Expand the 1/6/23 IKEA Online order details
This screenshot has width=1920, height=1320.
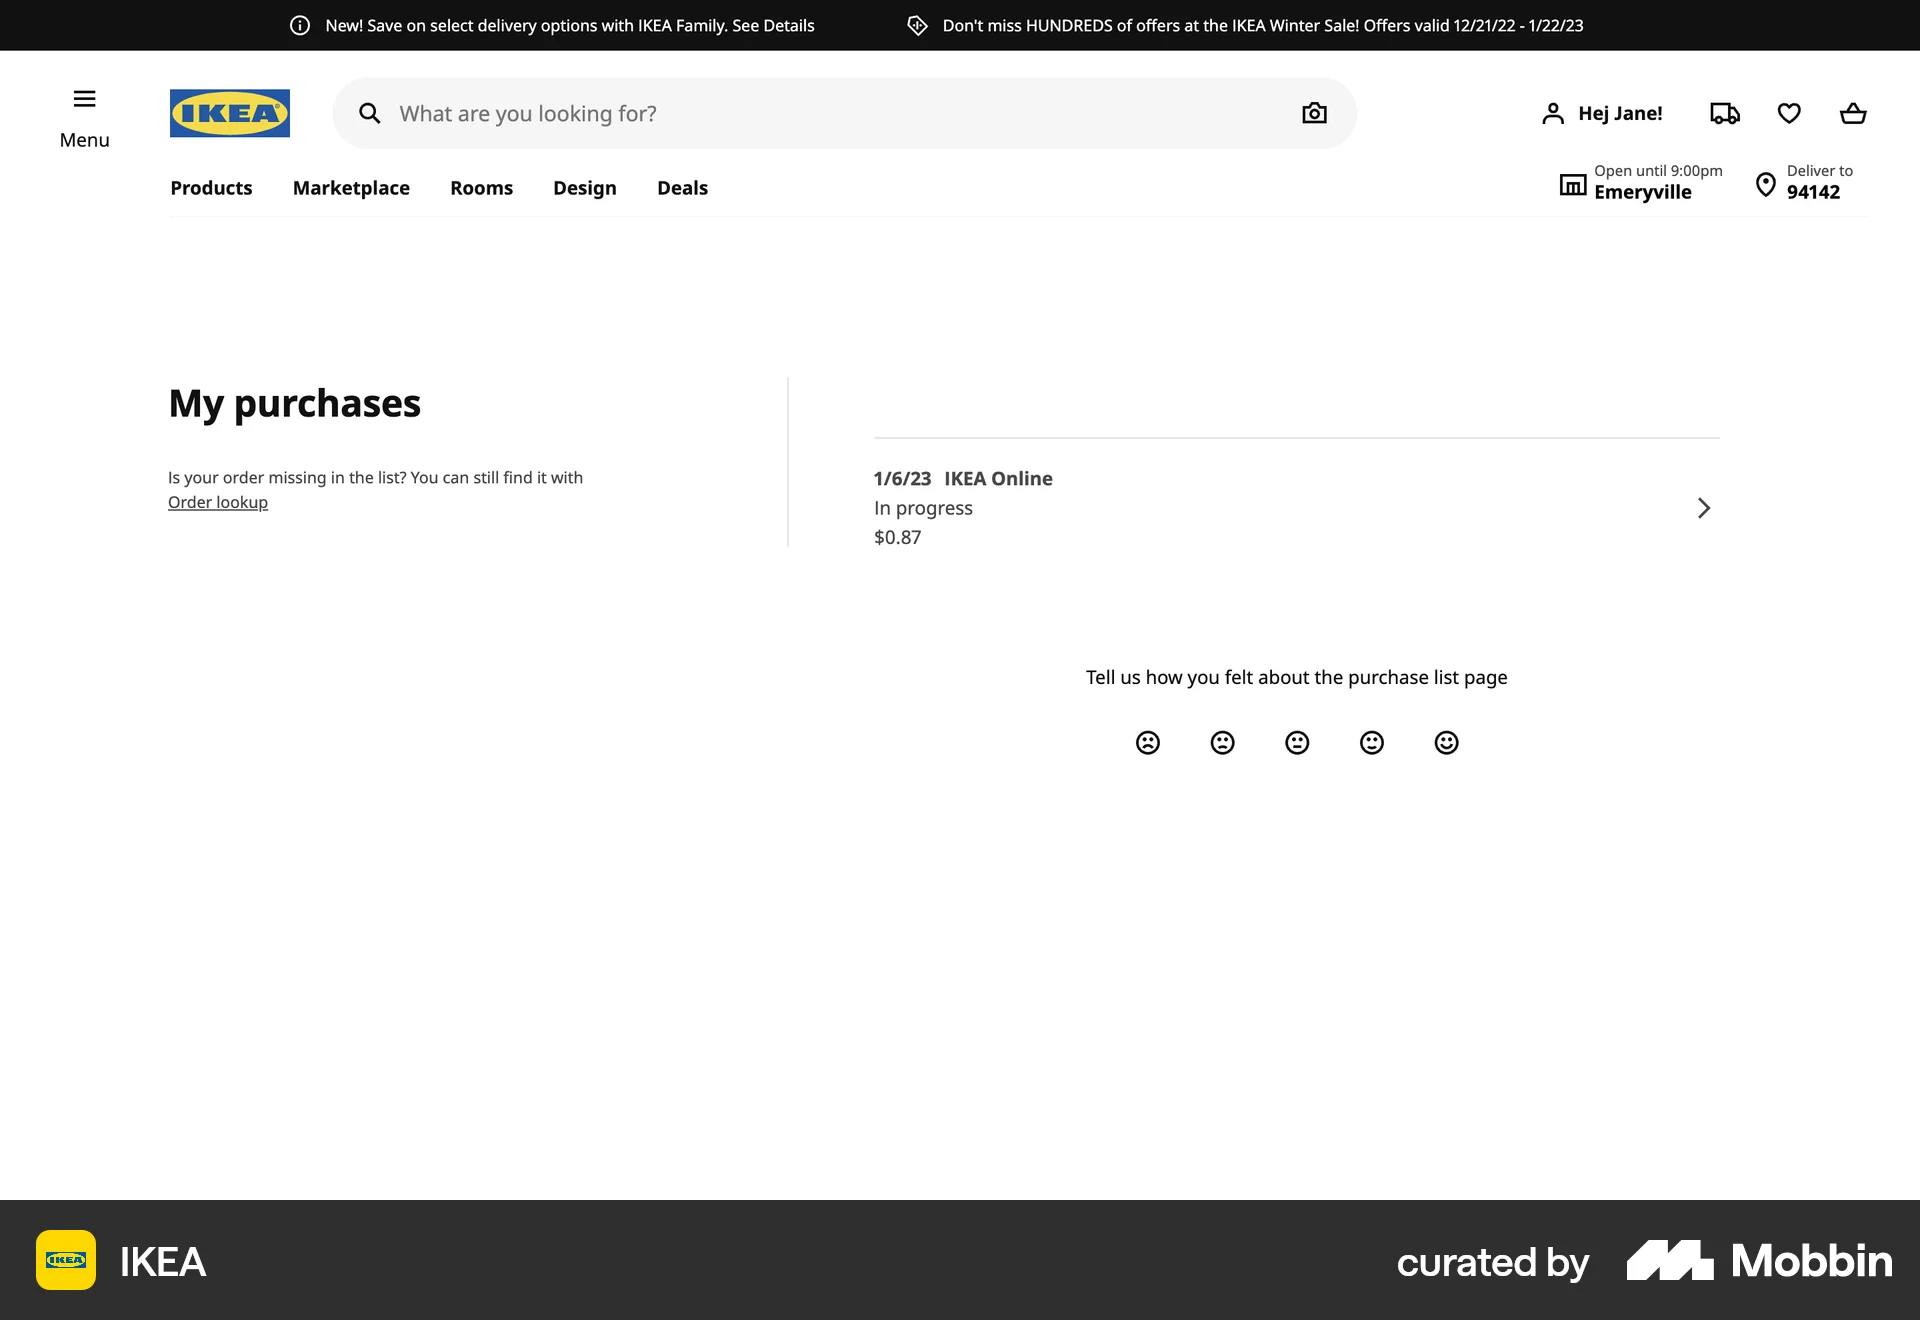(x=1704, y=508)
